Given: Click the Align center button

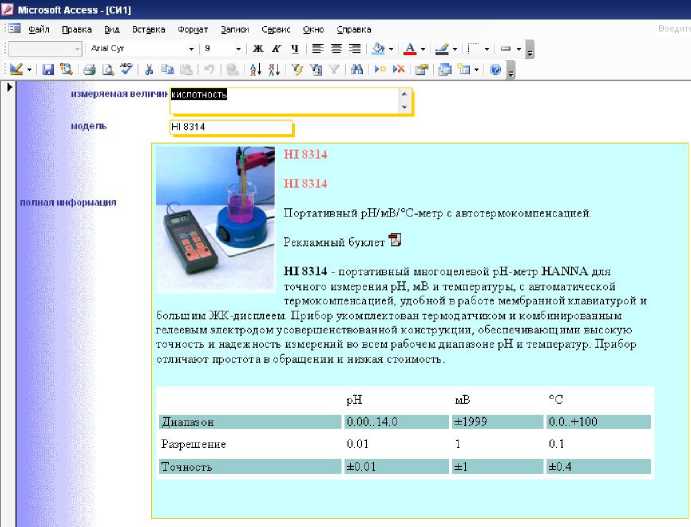Looking at the screenshot, I should [335, 48].
